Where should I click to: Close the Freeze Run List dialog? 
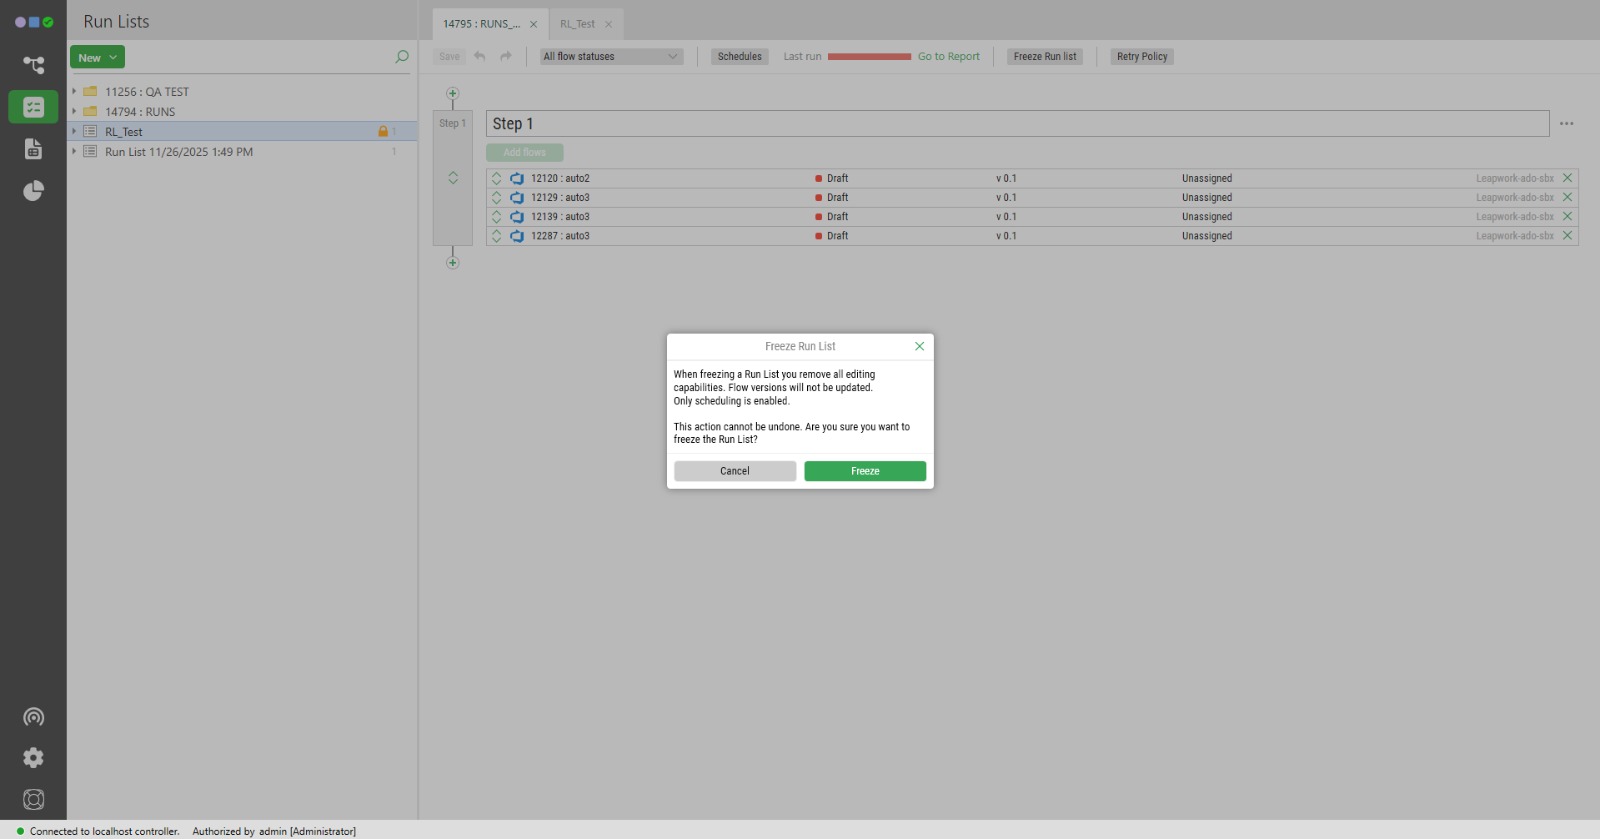[x=919, y=346]
